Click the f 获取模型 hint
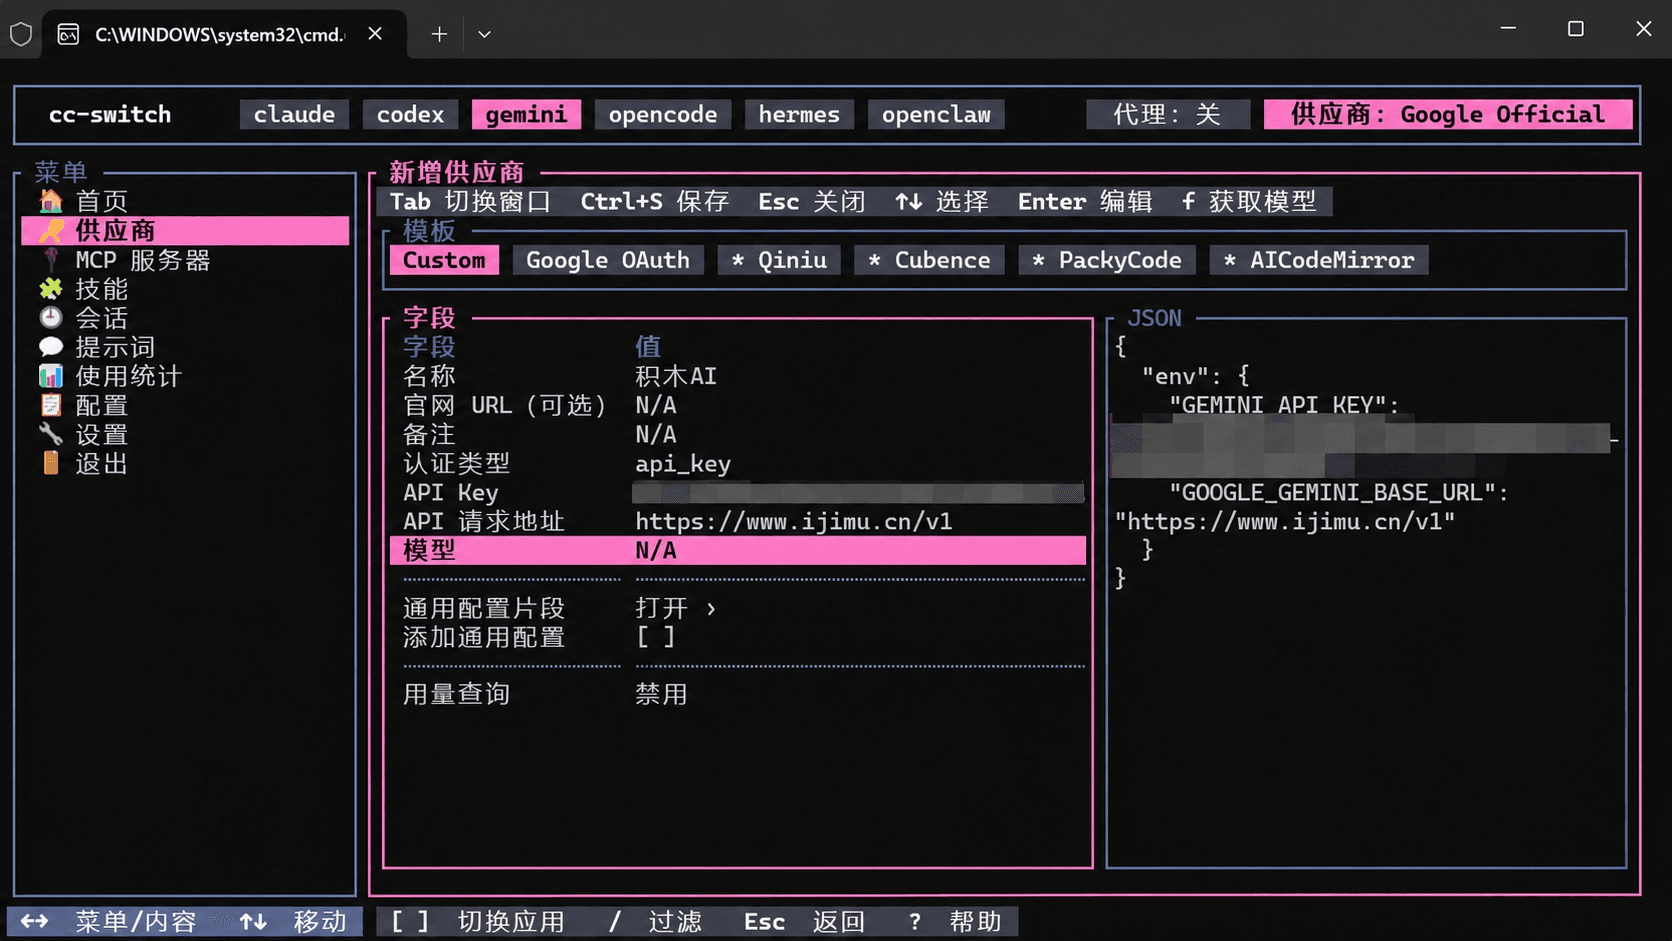Viewport: 1672px width, 941px height. [x=1248, y=202]
